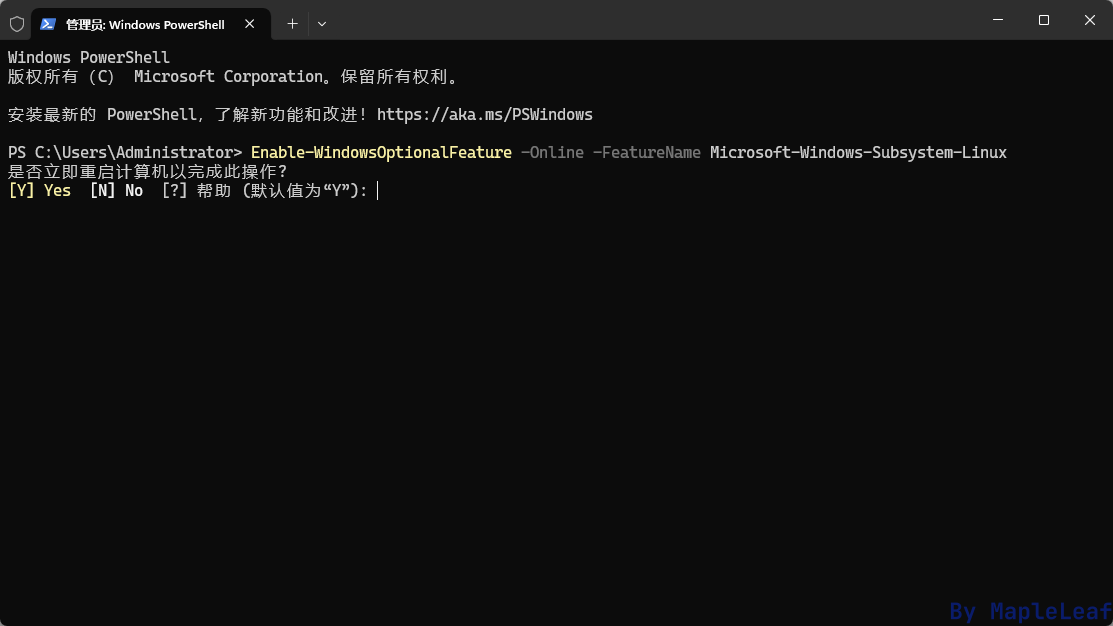The height and width of the screenshot is (626, 1113).
Task: Expand the new tab profile dropdown
Action: [x=322, y=24]
